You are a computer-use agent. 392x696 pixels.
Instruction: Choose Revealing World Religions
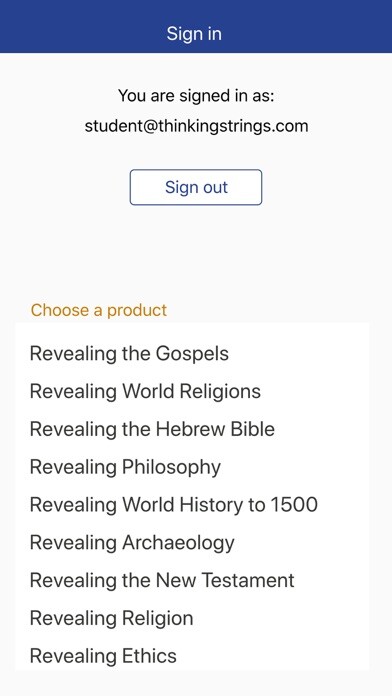[192, 392]
